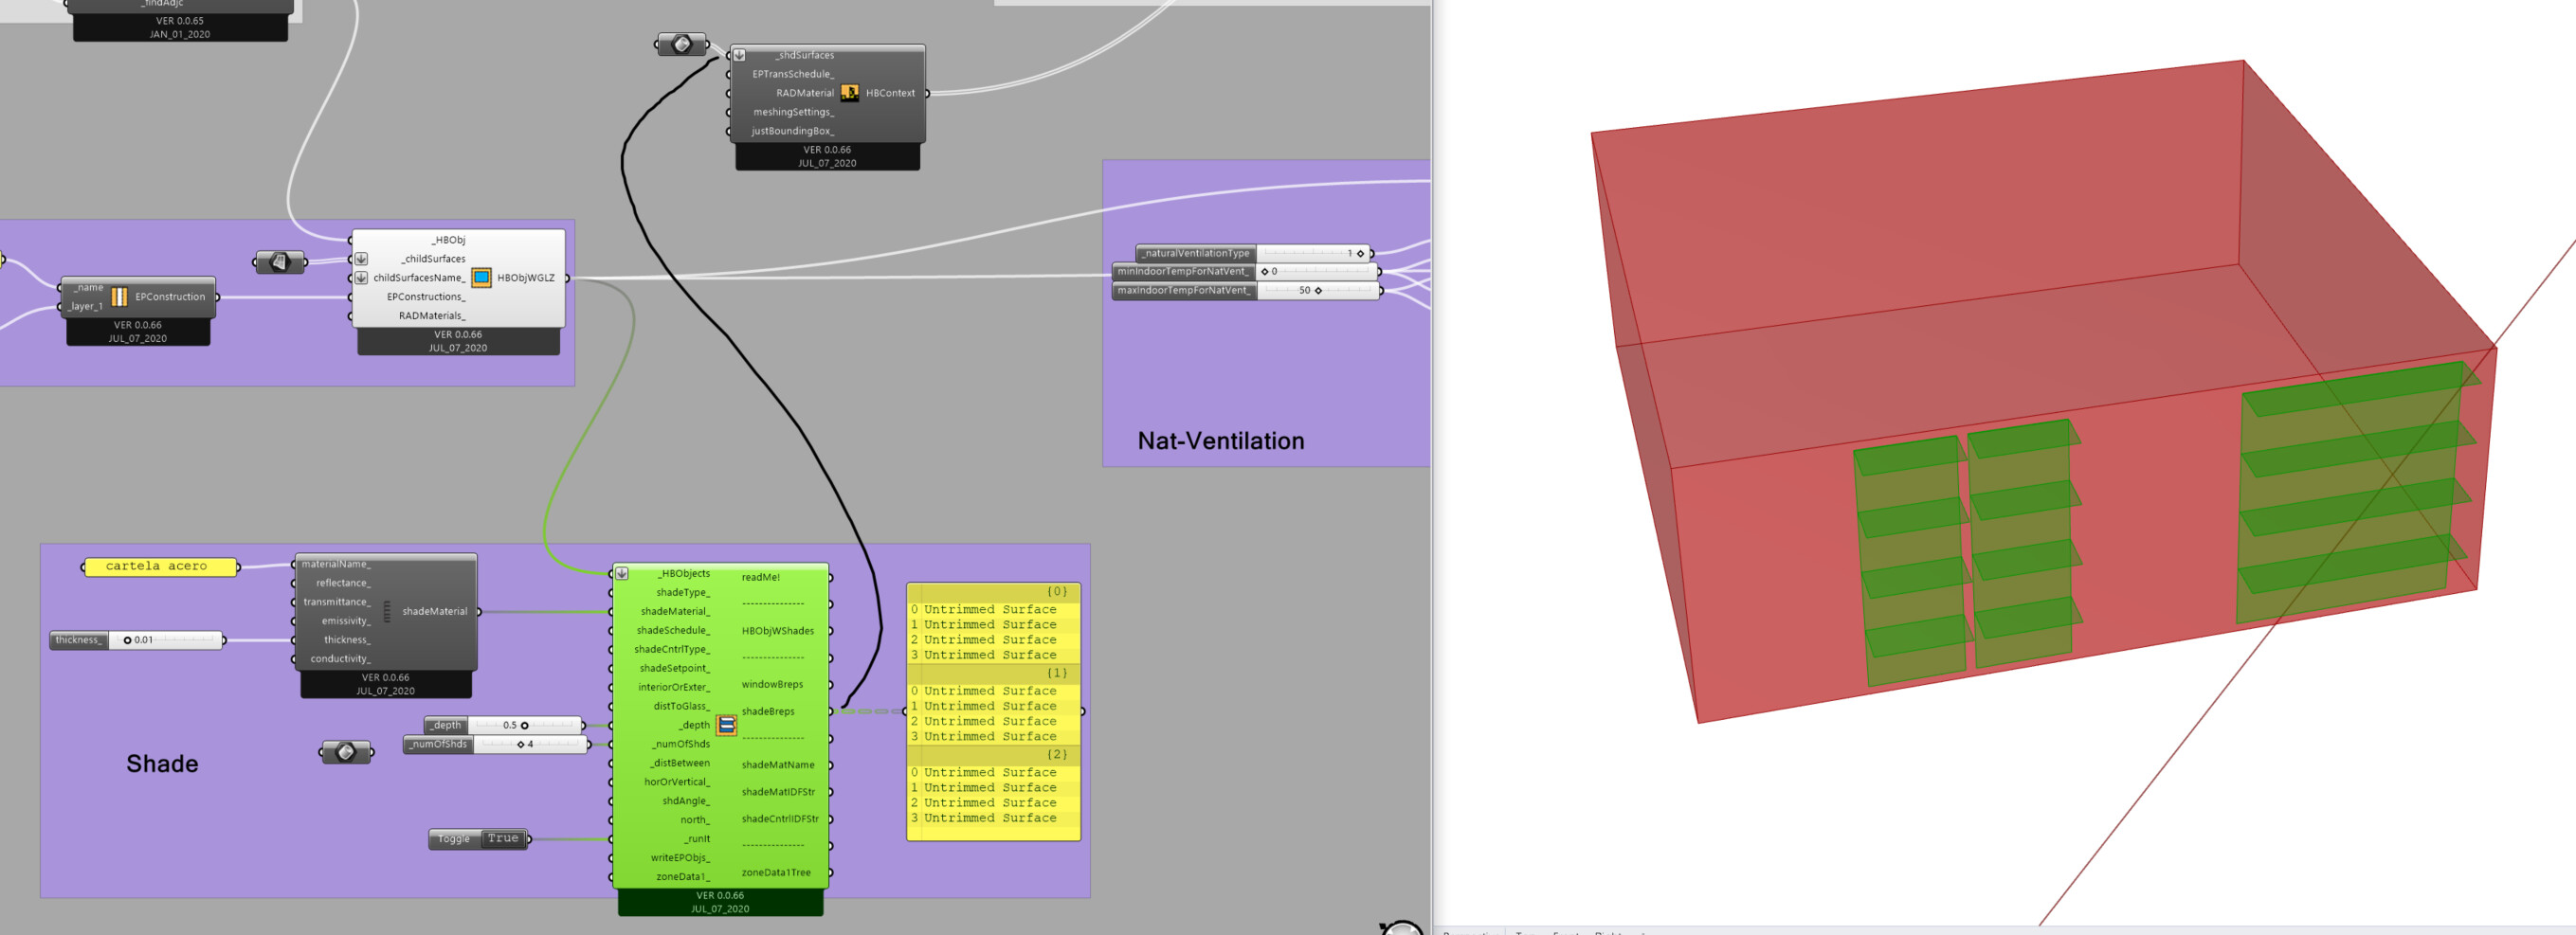2576x935 pixels.
Task: Select branch header {2} in the yellow panel
Action: (993, 755)
